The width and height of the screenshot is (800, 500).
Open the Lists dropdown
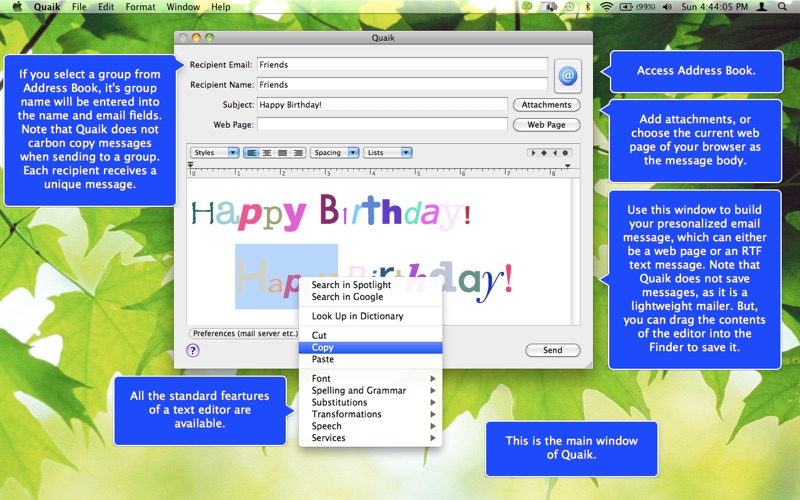(388, 153)
